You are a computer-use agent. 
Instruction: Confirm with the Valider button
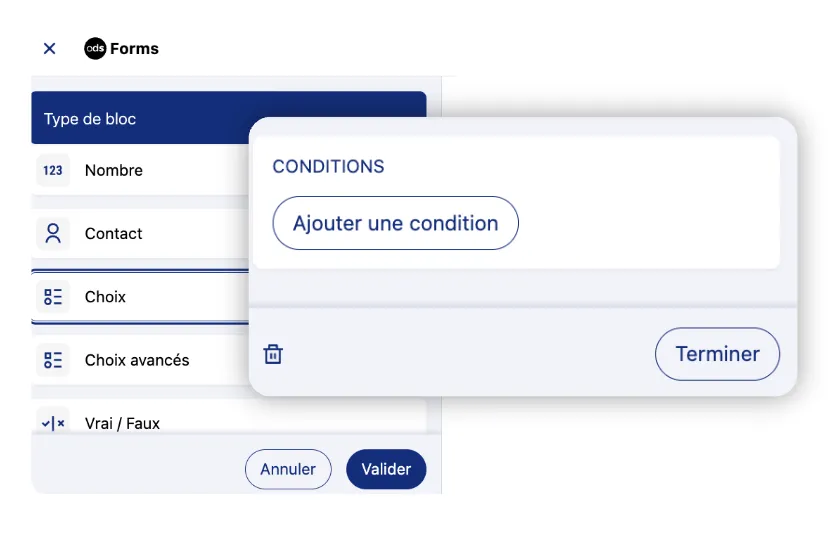click(x=386, y=469)
